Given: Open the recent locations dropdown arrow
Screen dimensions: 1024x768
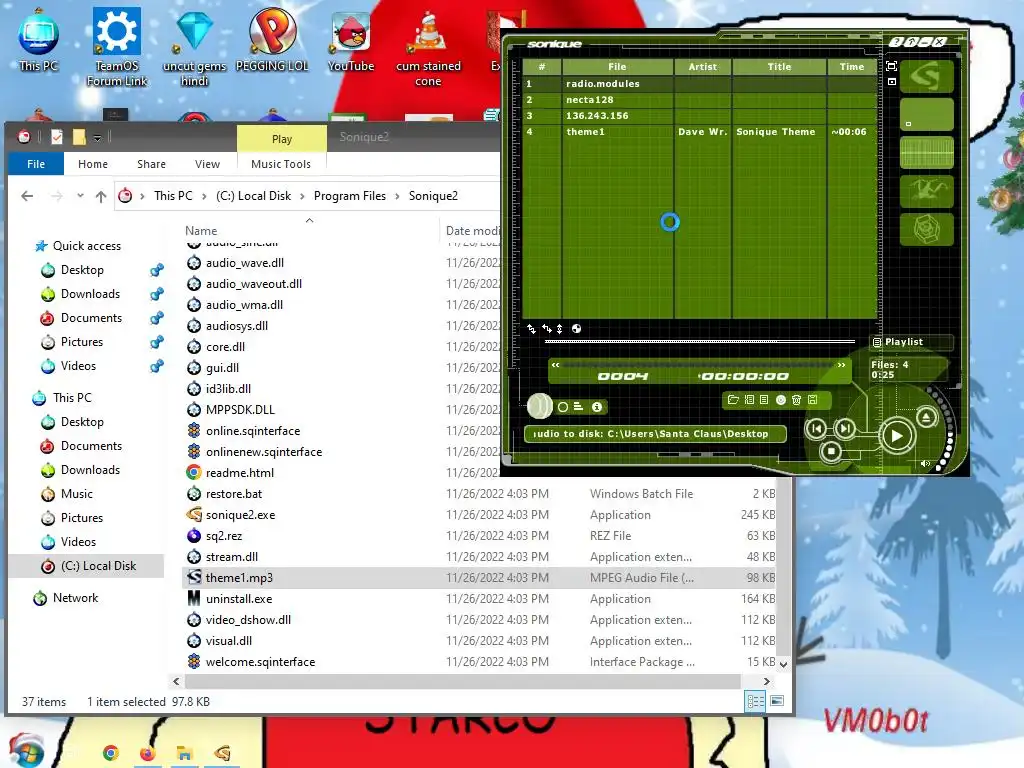Looking at the screenshot, I should pyautogui.click(x=80, y=195).
